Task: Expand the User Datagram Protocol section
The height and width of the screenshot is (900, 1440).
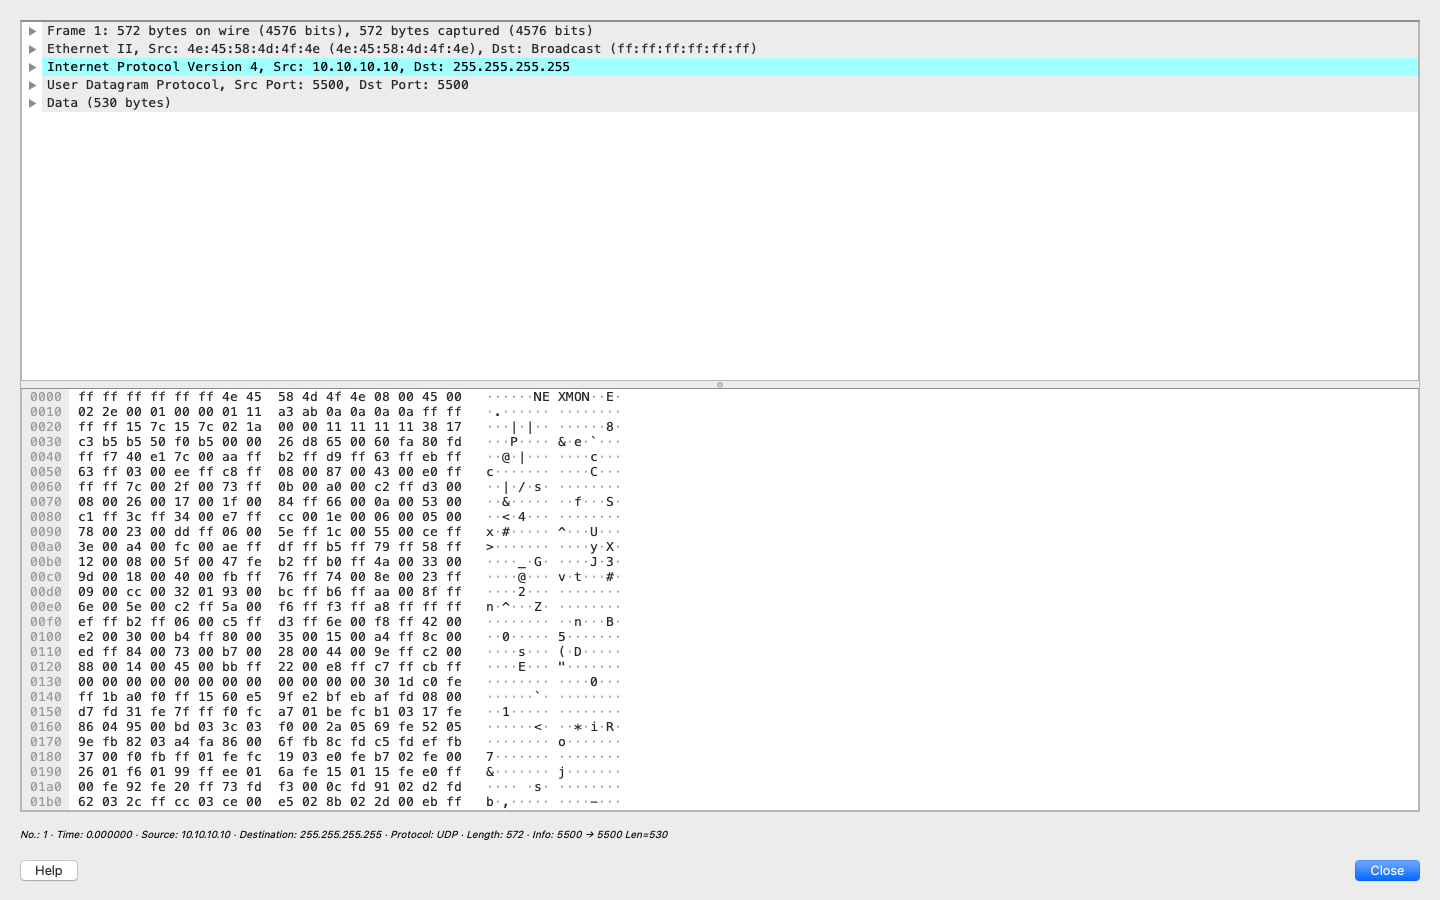Action: [33, 85]
